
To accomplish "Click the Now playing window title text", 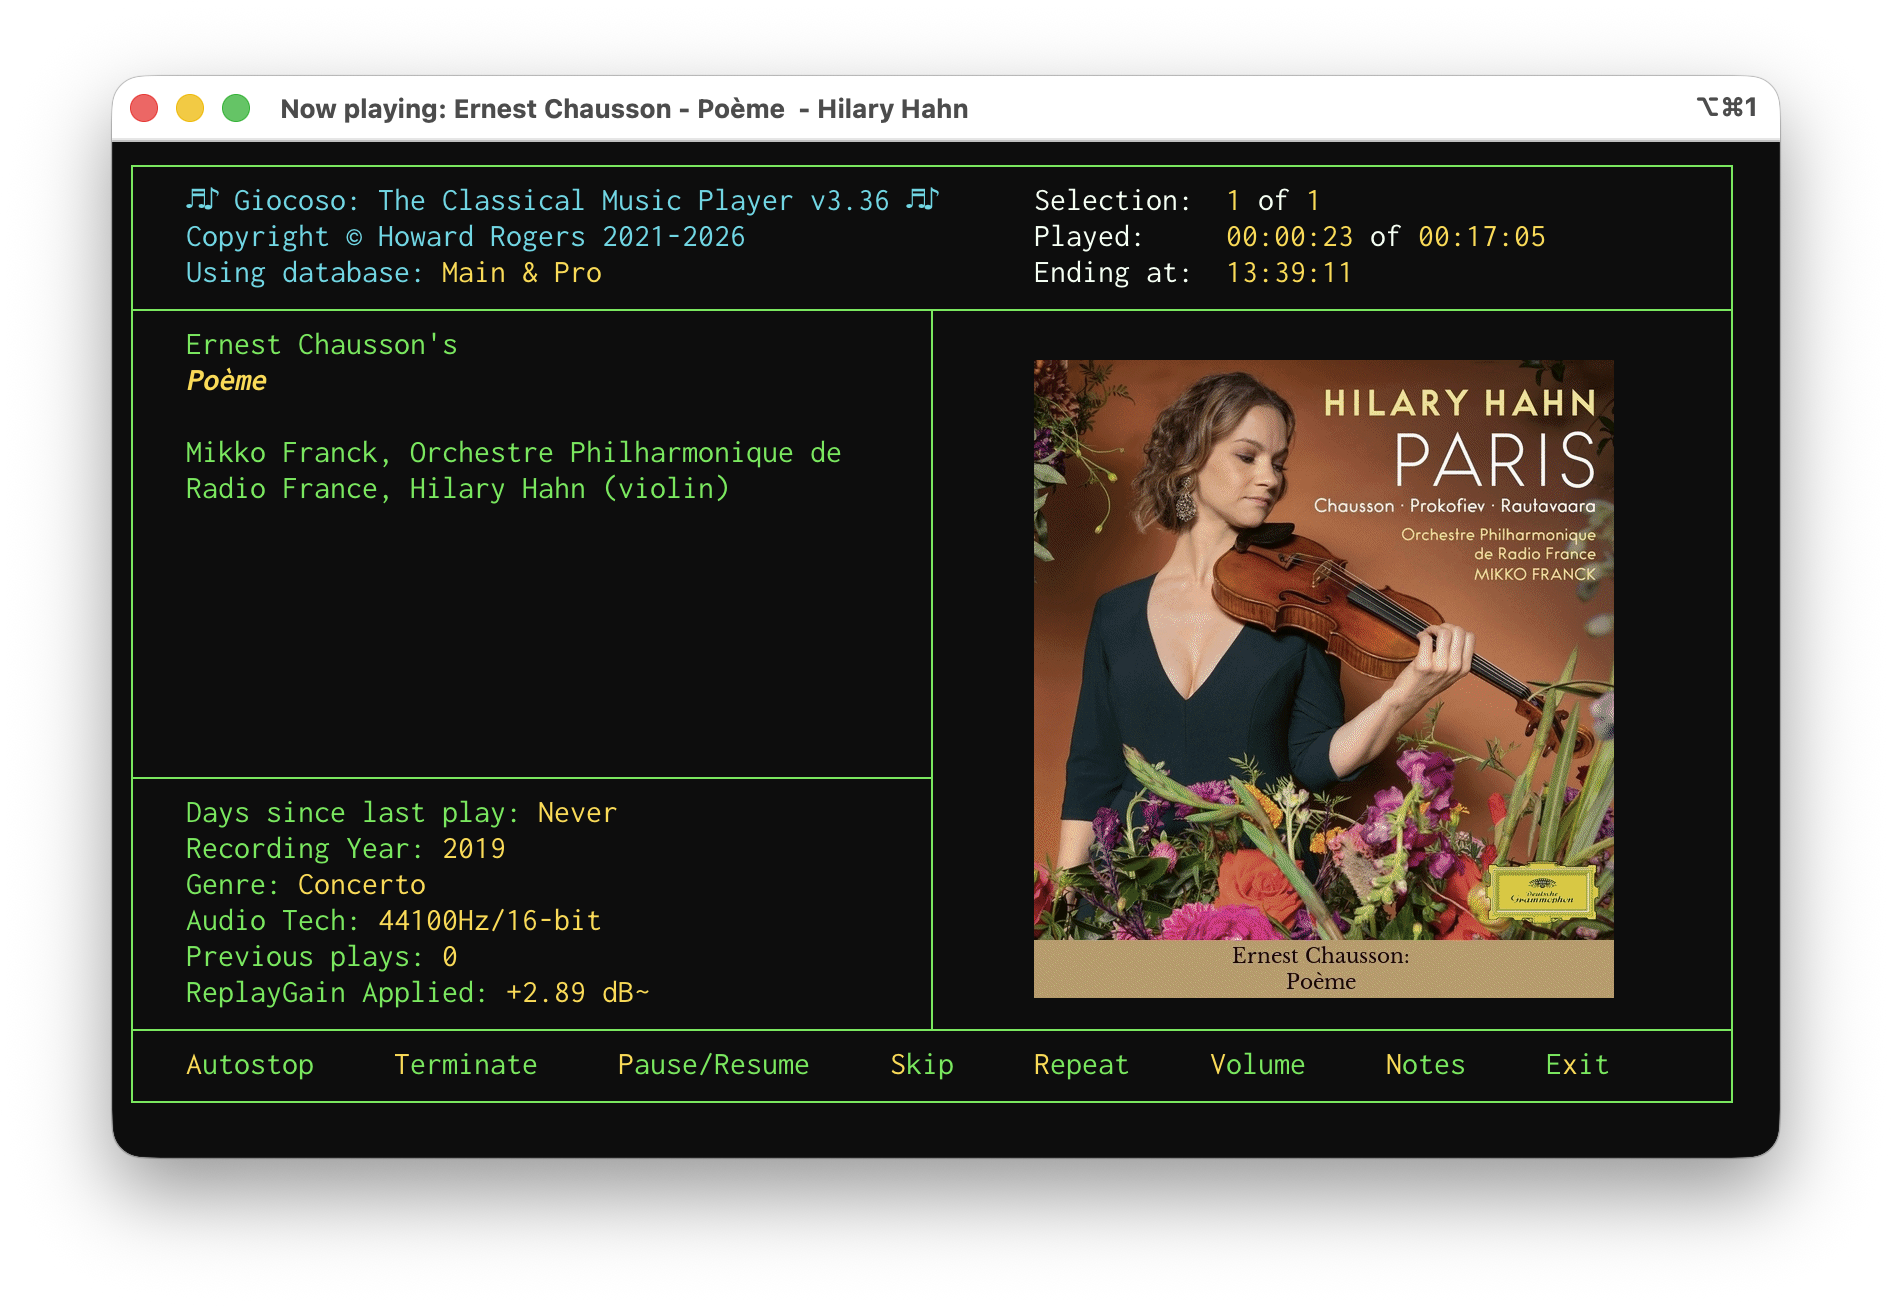I will [624, 109].
